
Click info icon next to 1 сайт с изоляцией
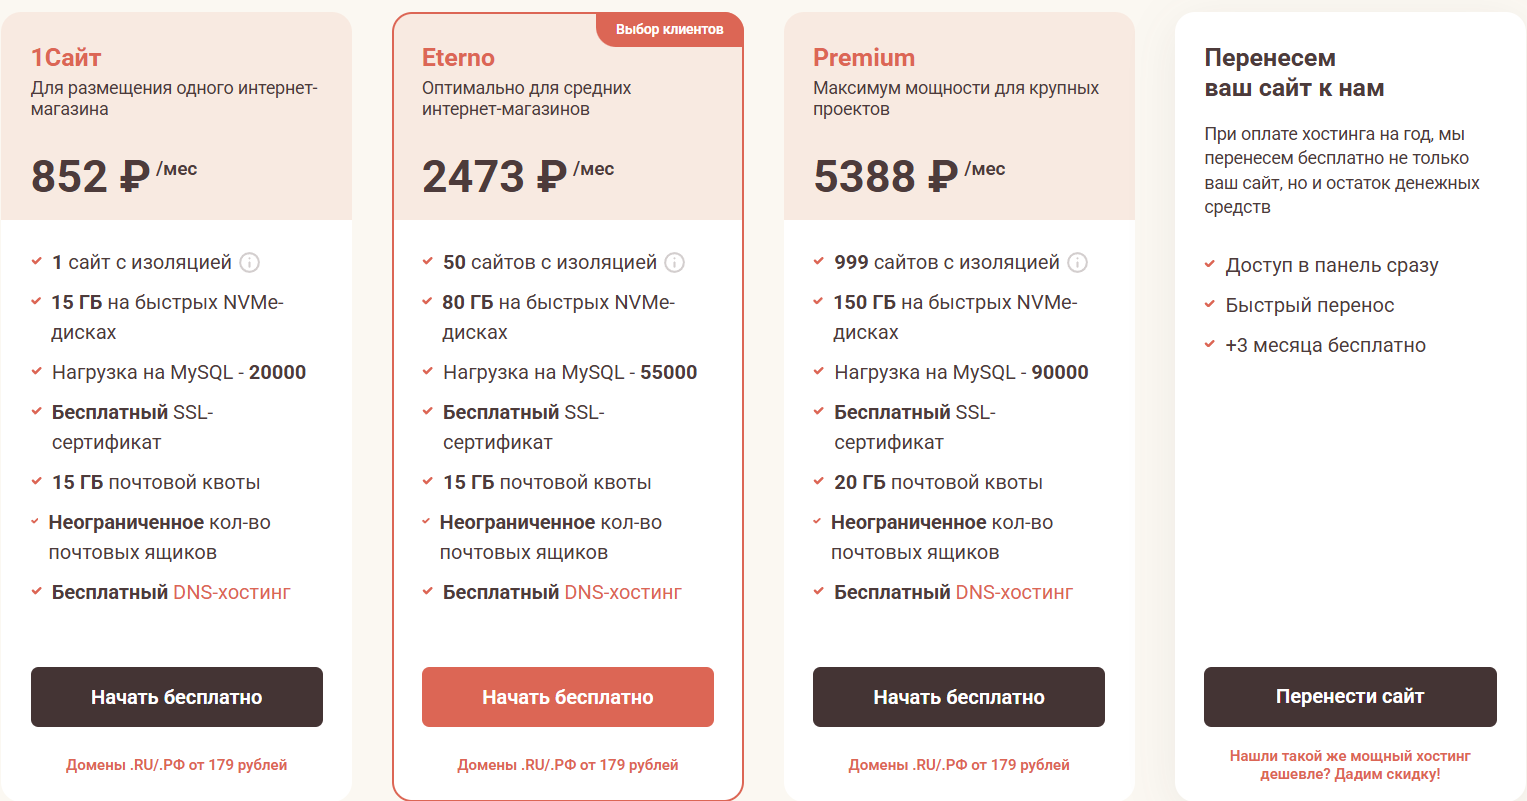tap(250, 263)
